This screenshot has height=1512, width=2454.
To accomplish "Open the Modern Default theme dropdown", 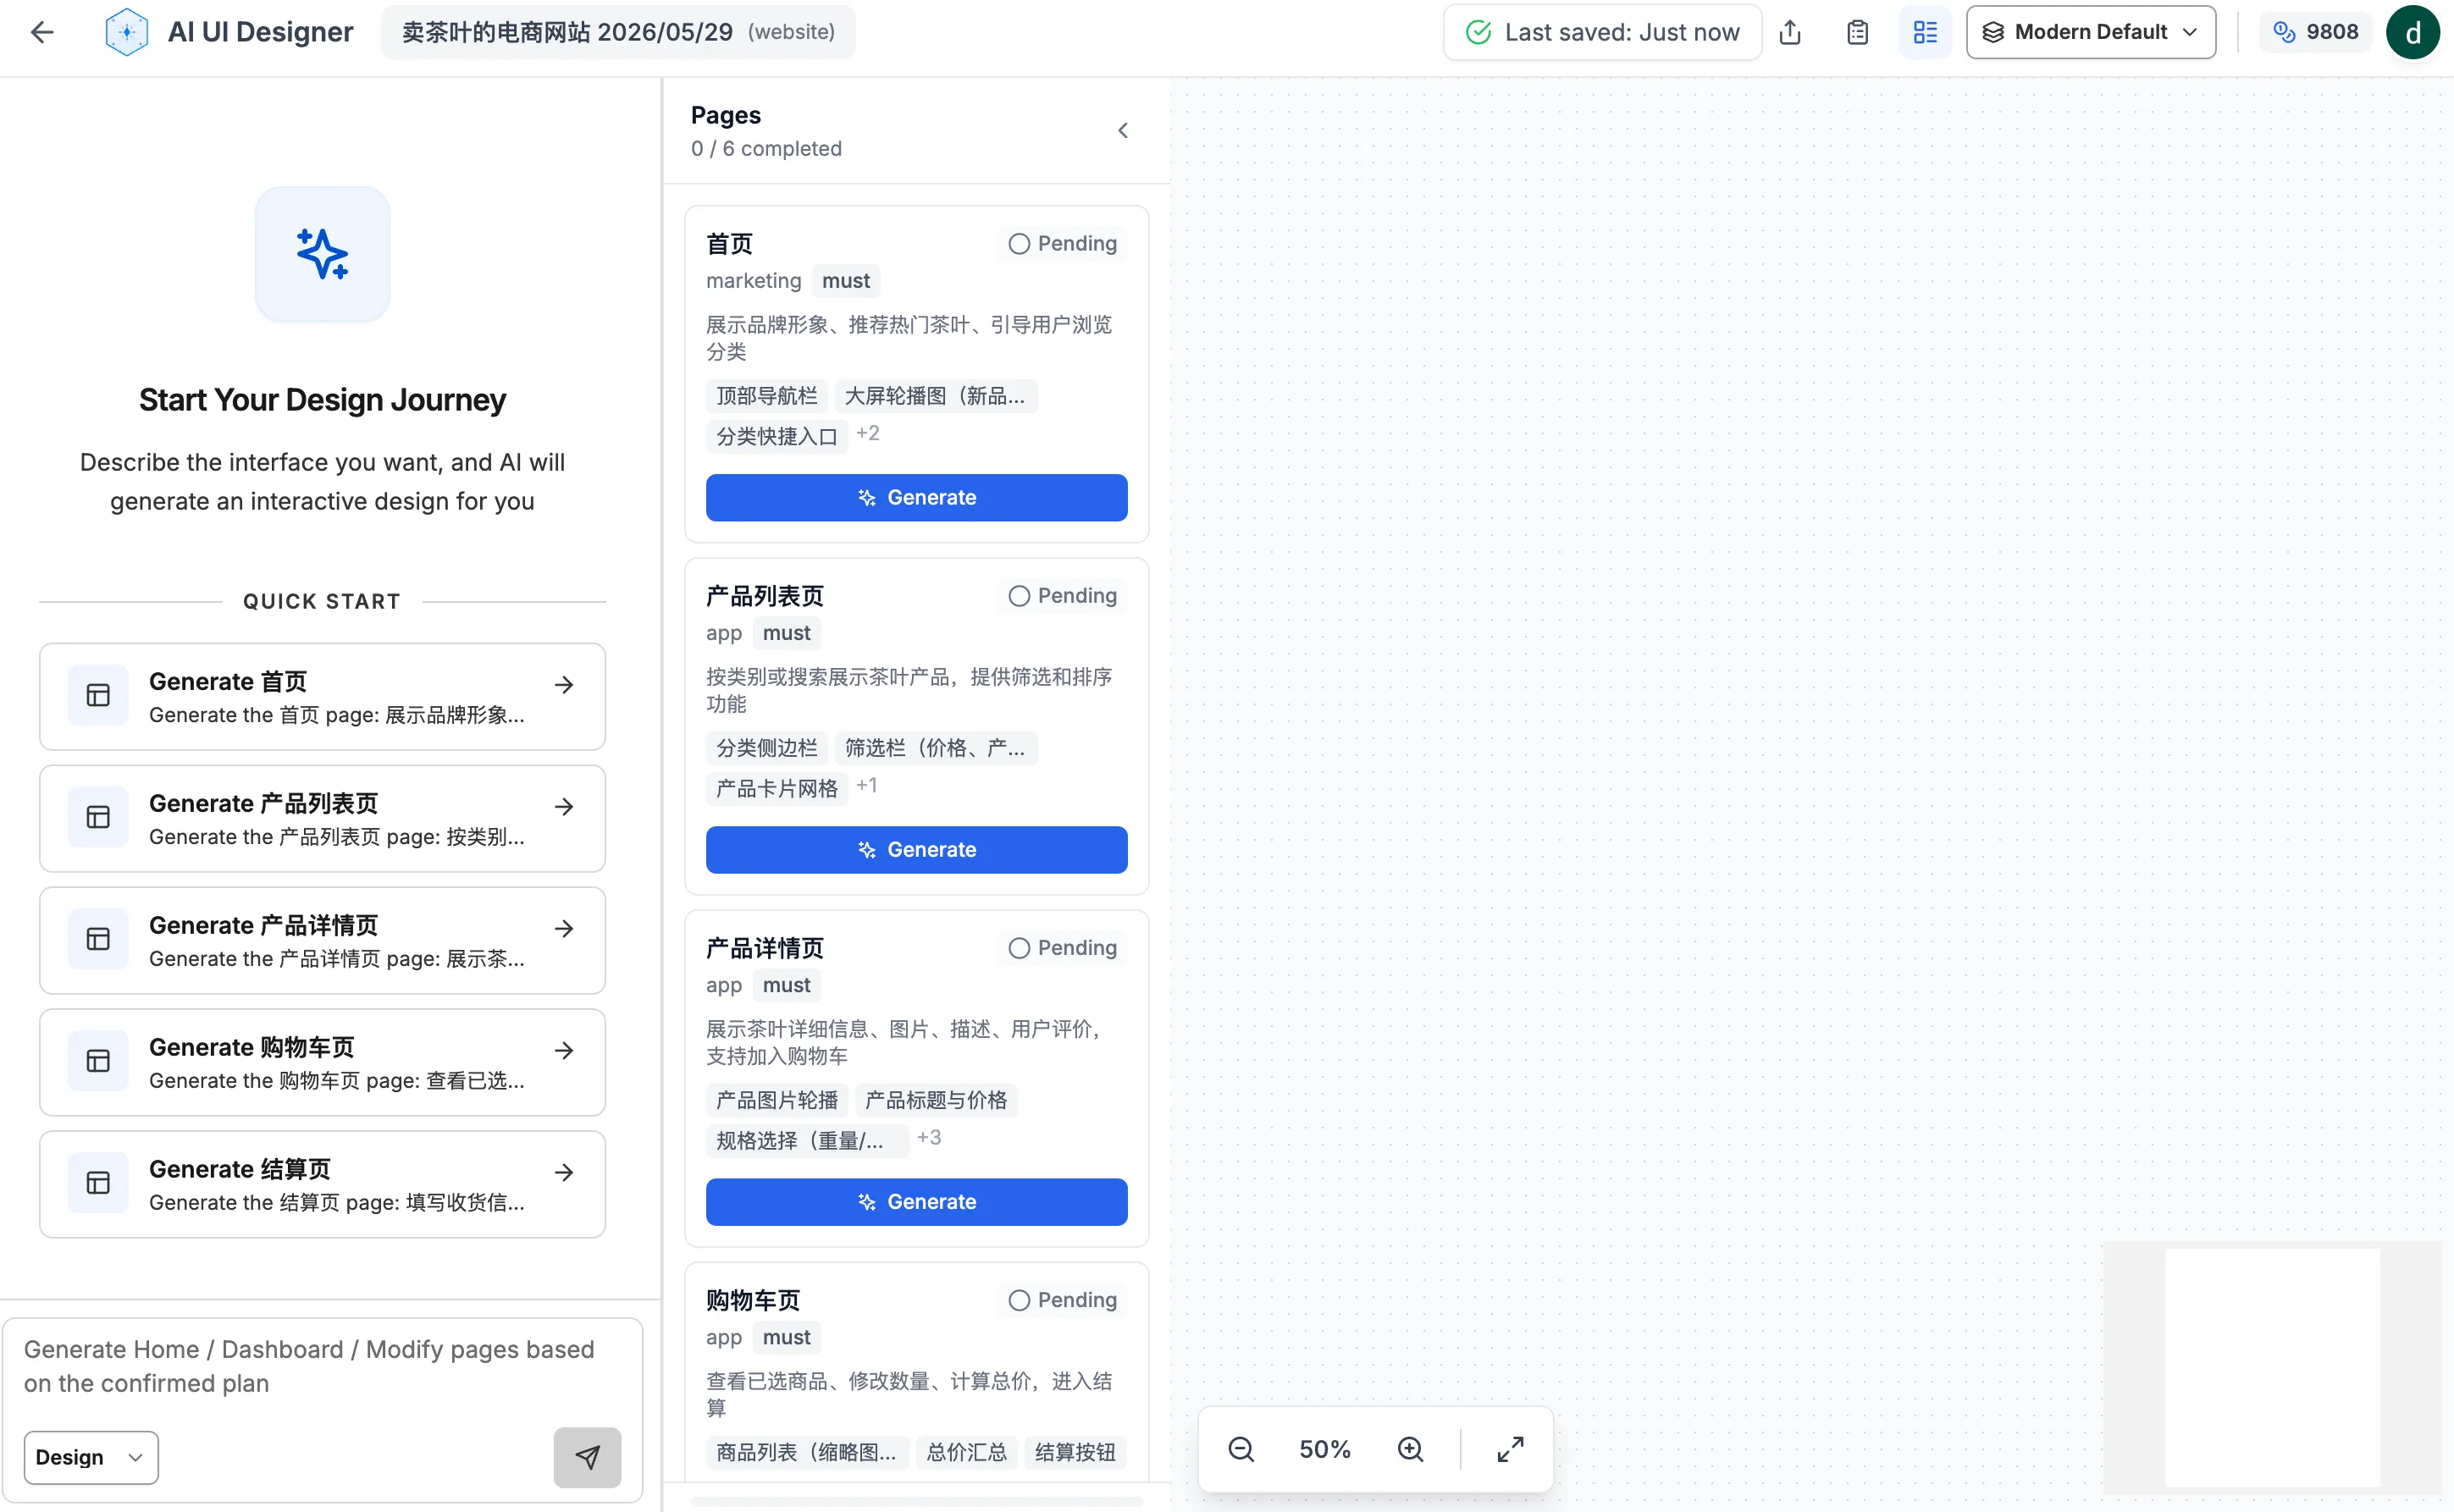I will tap(2091, 32).
